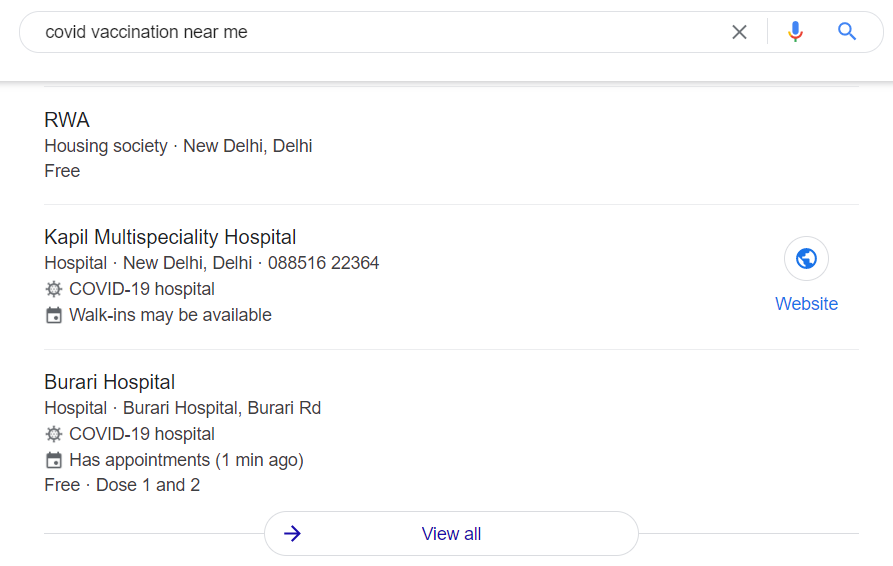Open Kapil Hospital website globe icon
Image resolution: width=893 pixels, height=566 pixels.
pos(806,259)
